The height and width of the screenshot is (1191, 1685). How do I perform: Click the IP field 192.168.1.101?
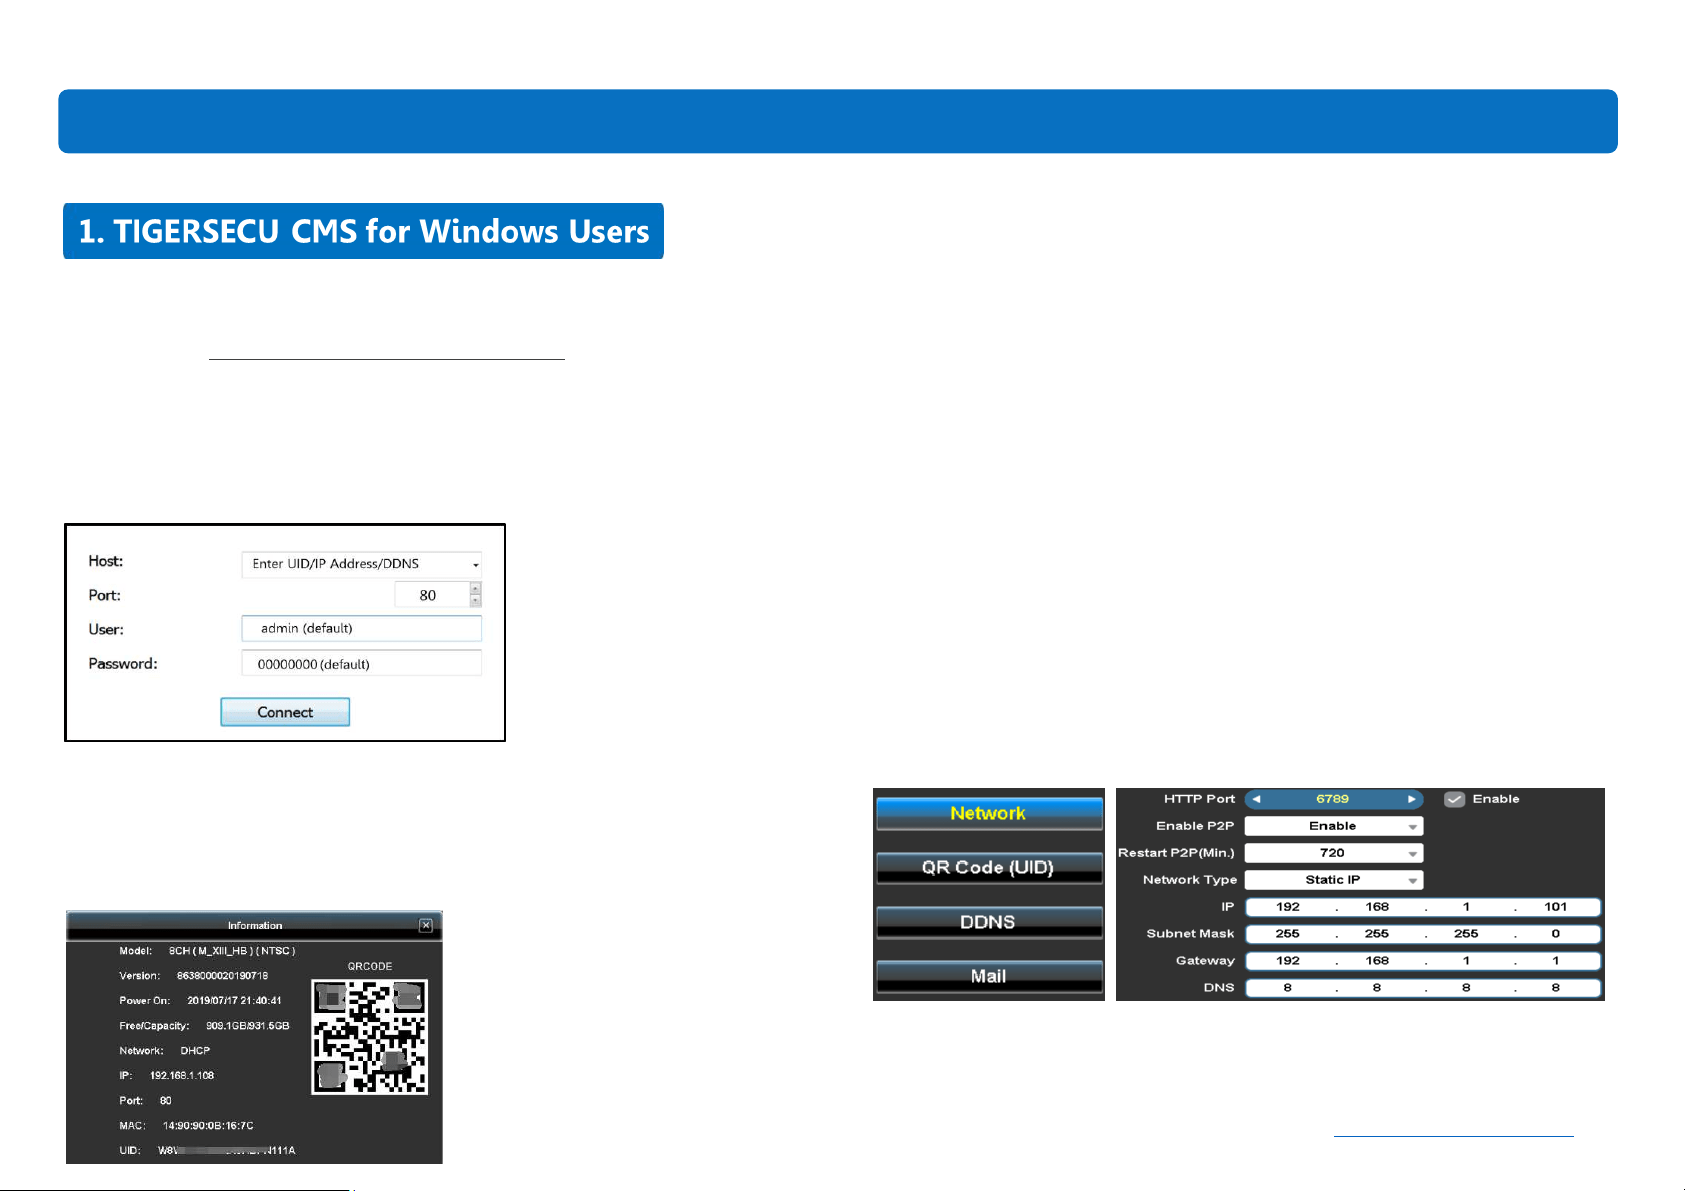point(1423,907)
